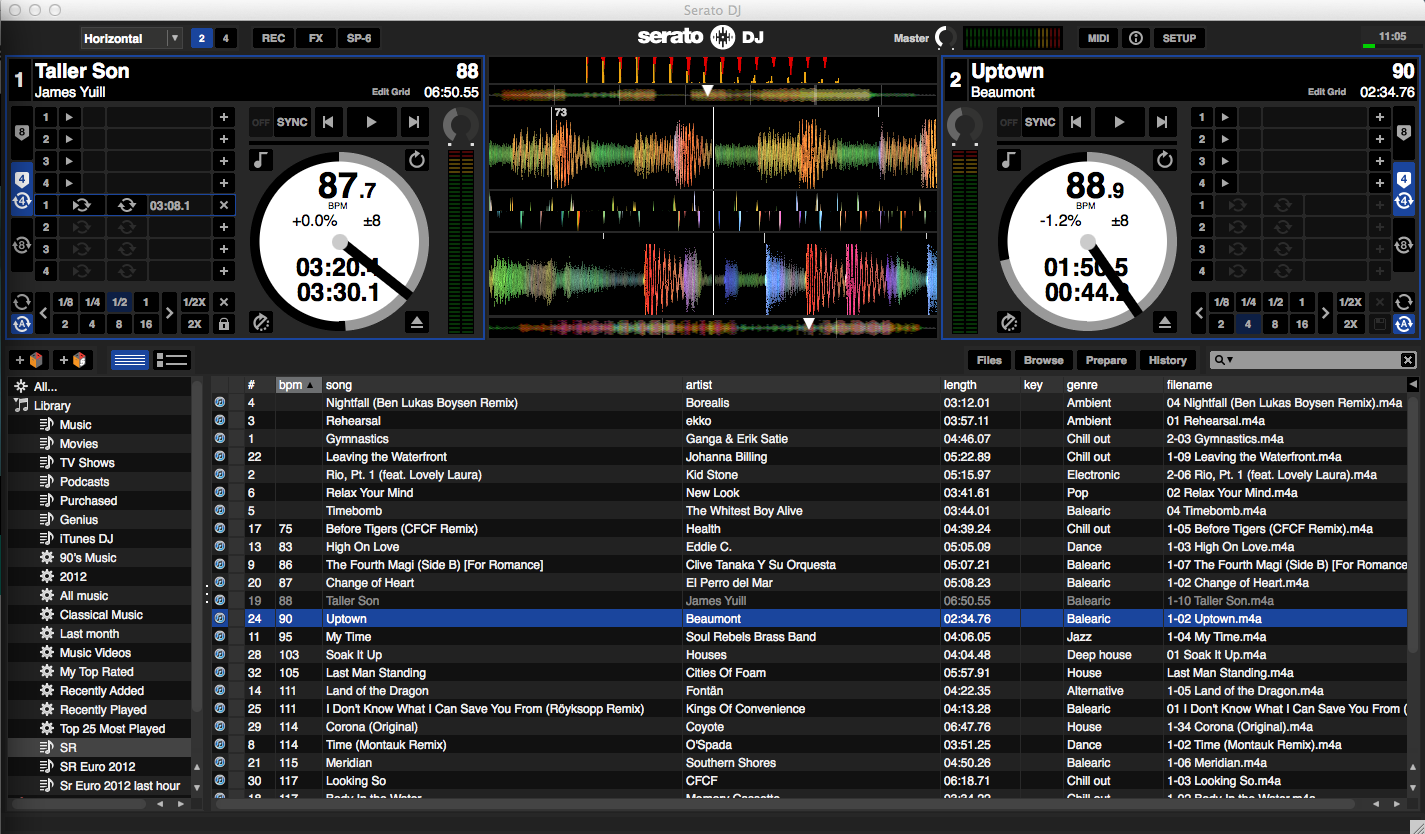Viewport: 1425px width, 834px height.
Task: Eject the track from deck 2
Action: [1164, 321]
